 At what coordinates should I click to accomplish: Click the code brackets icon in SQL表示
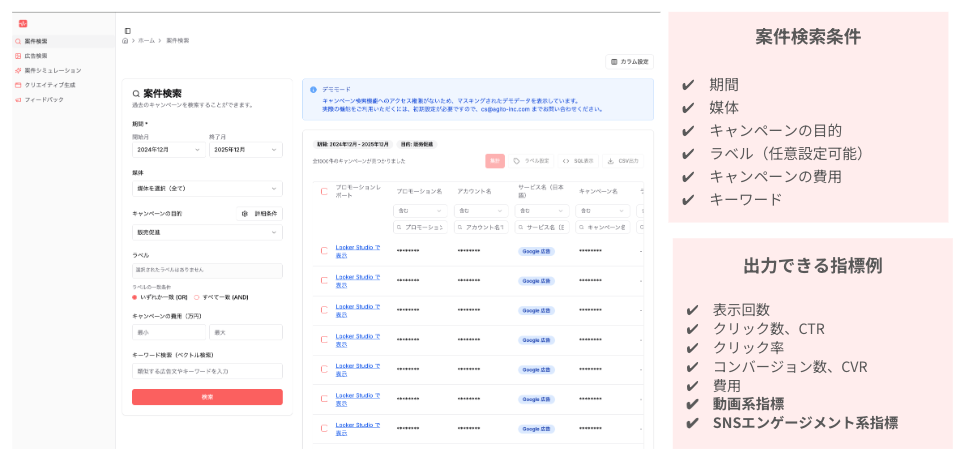click(x=566, y=161)
